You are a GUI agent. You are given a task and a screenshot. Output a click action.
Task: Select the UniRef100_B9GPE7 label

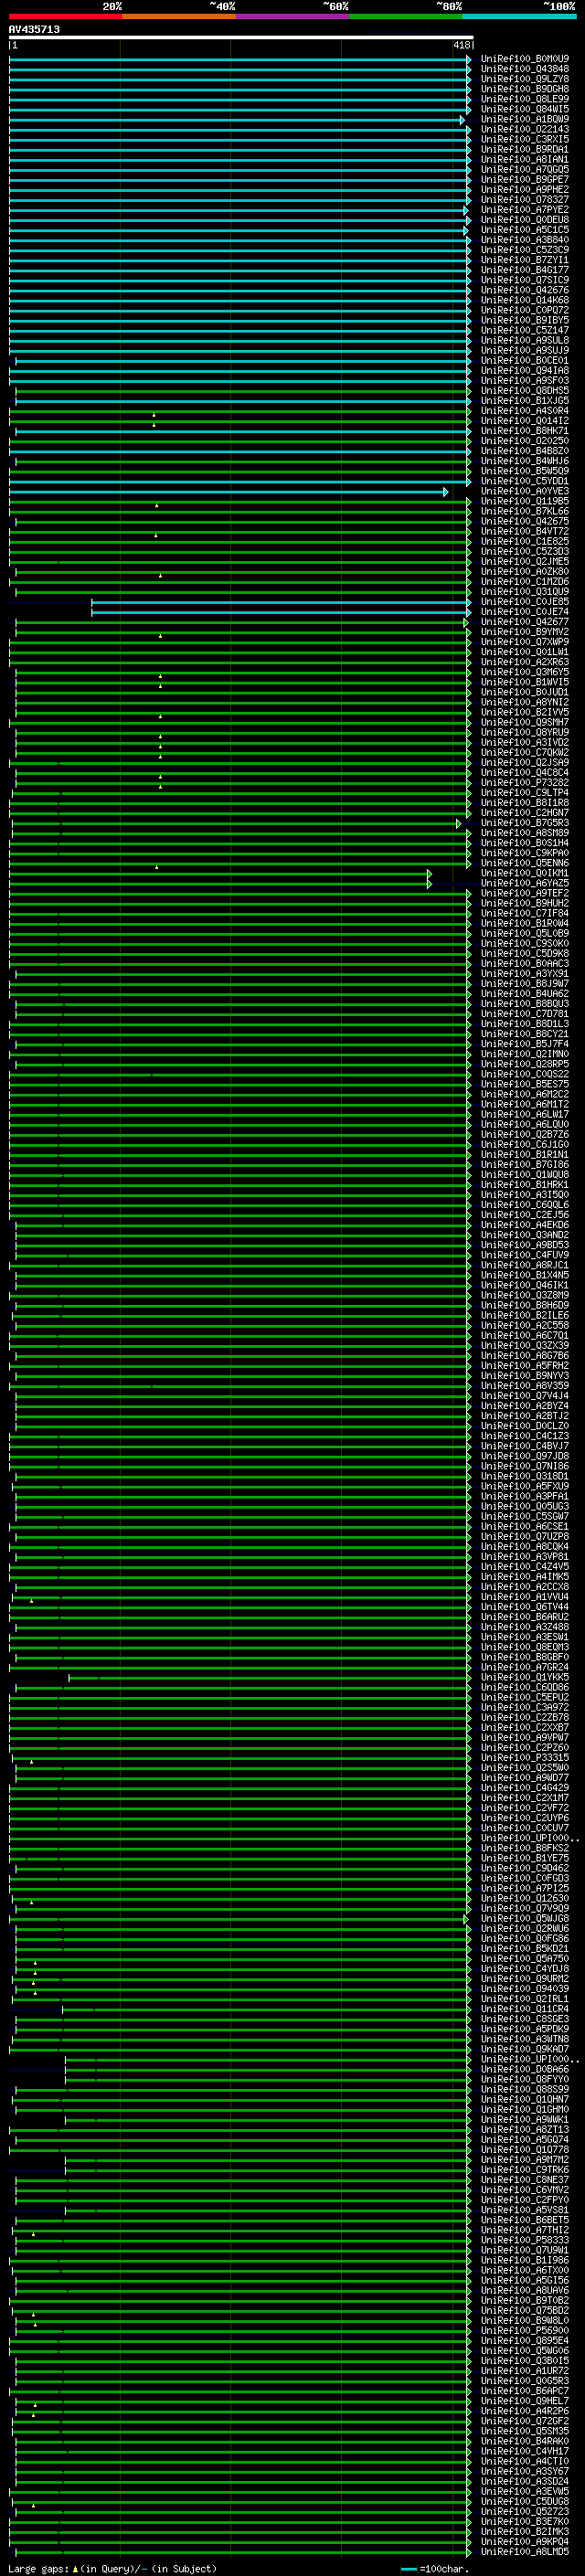[x=525, y=179]
